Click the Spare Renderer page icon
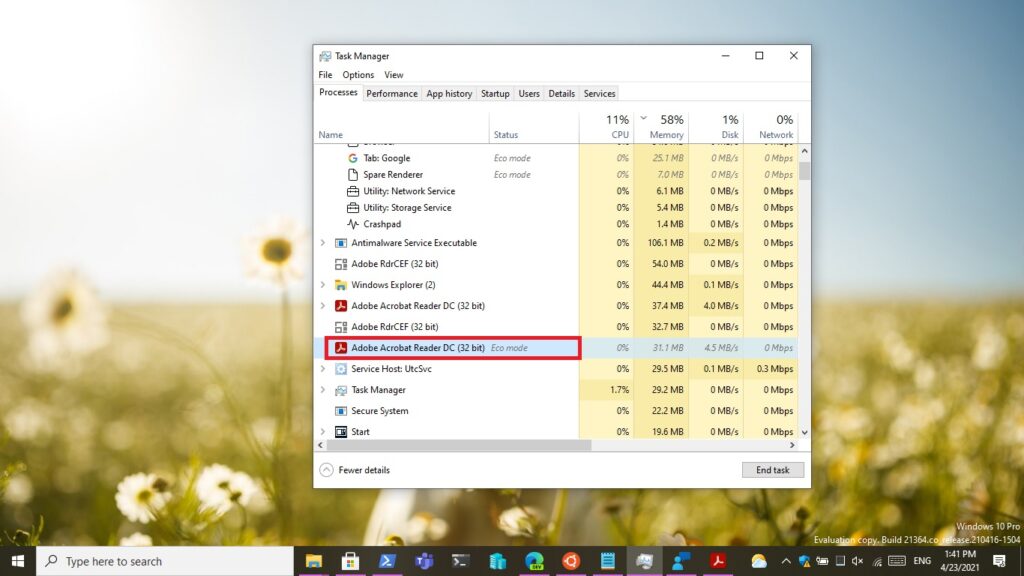The image size is (1024, 576). [x=353, y=175]
